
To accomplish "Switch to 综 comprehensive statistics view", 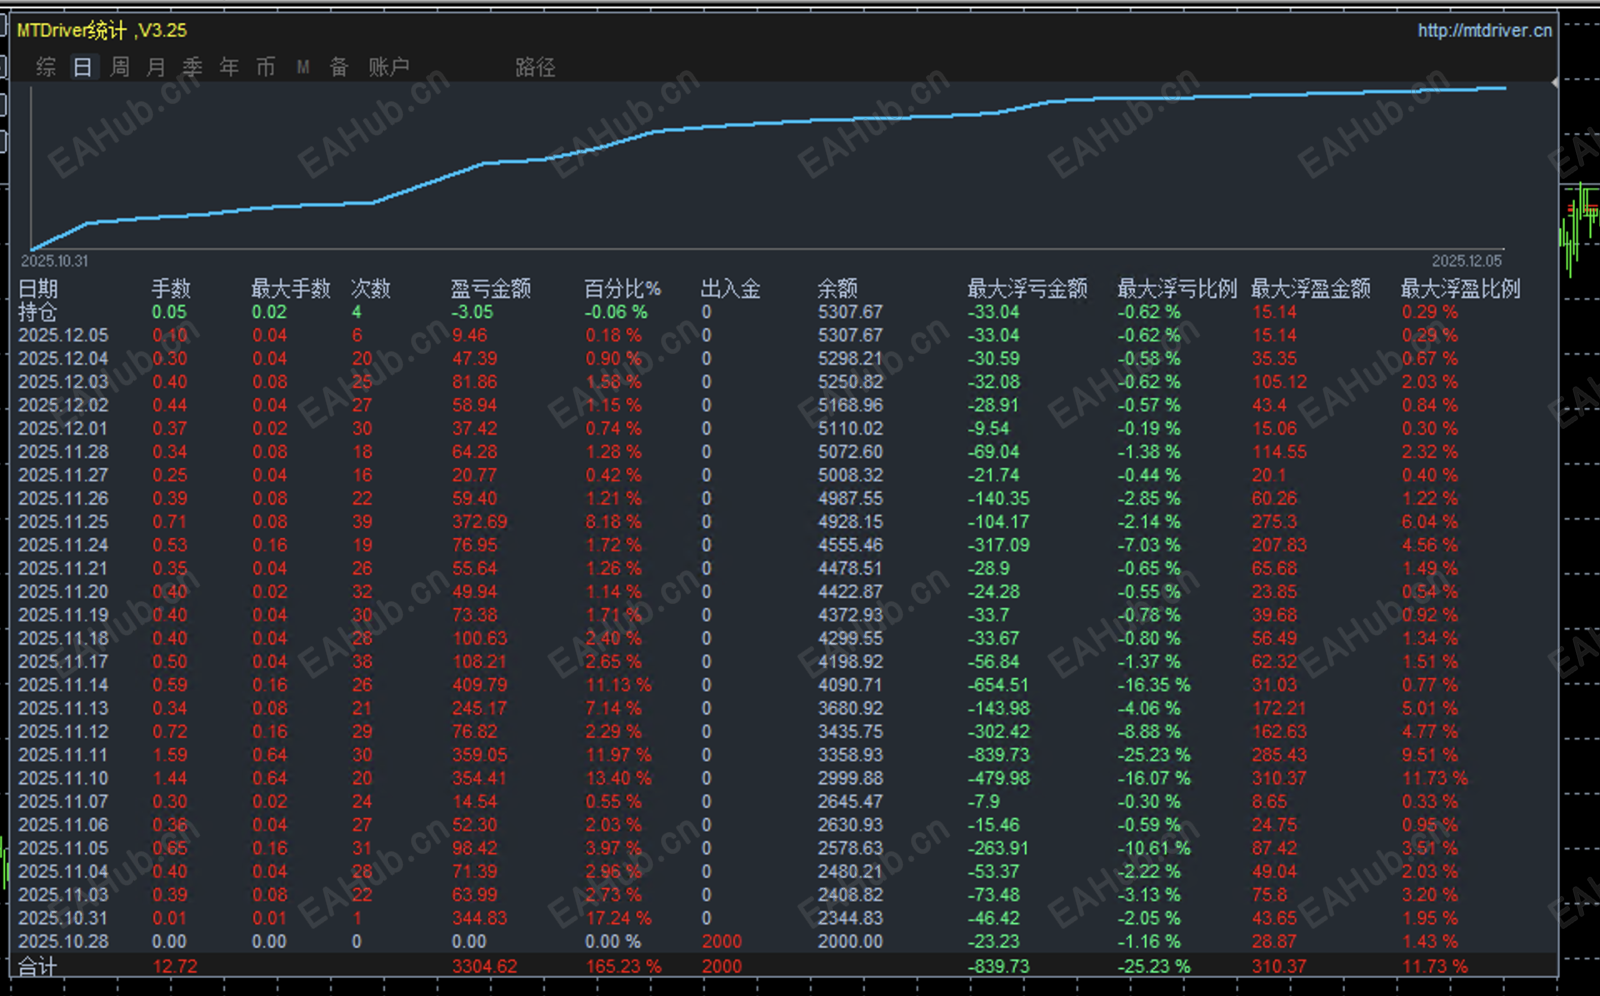I will point(44,67).
